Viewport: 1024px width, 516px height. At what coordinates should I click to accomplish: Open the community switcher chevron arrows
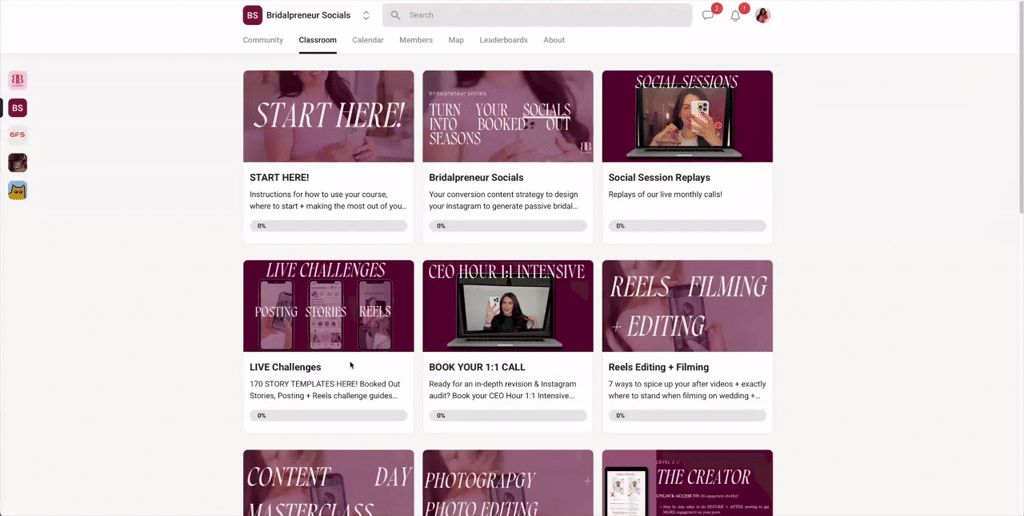pos(366,15)
